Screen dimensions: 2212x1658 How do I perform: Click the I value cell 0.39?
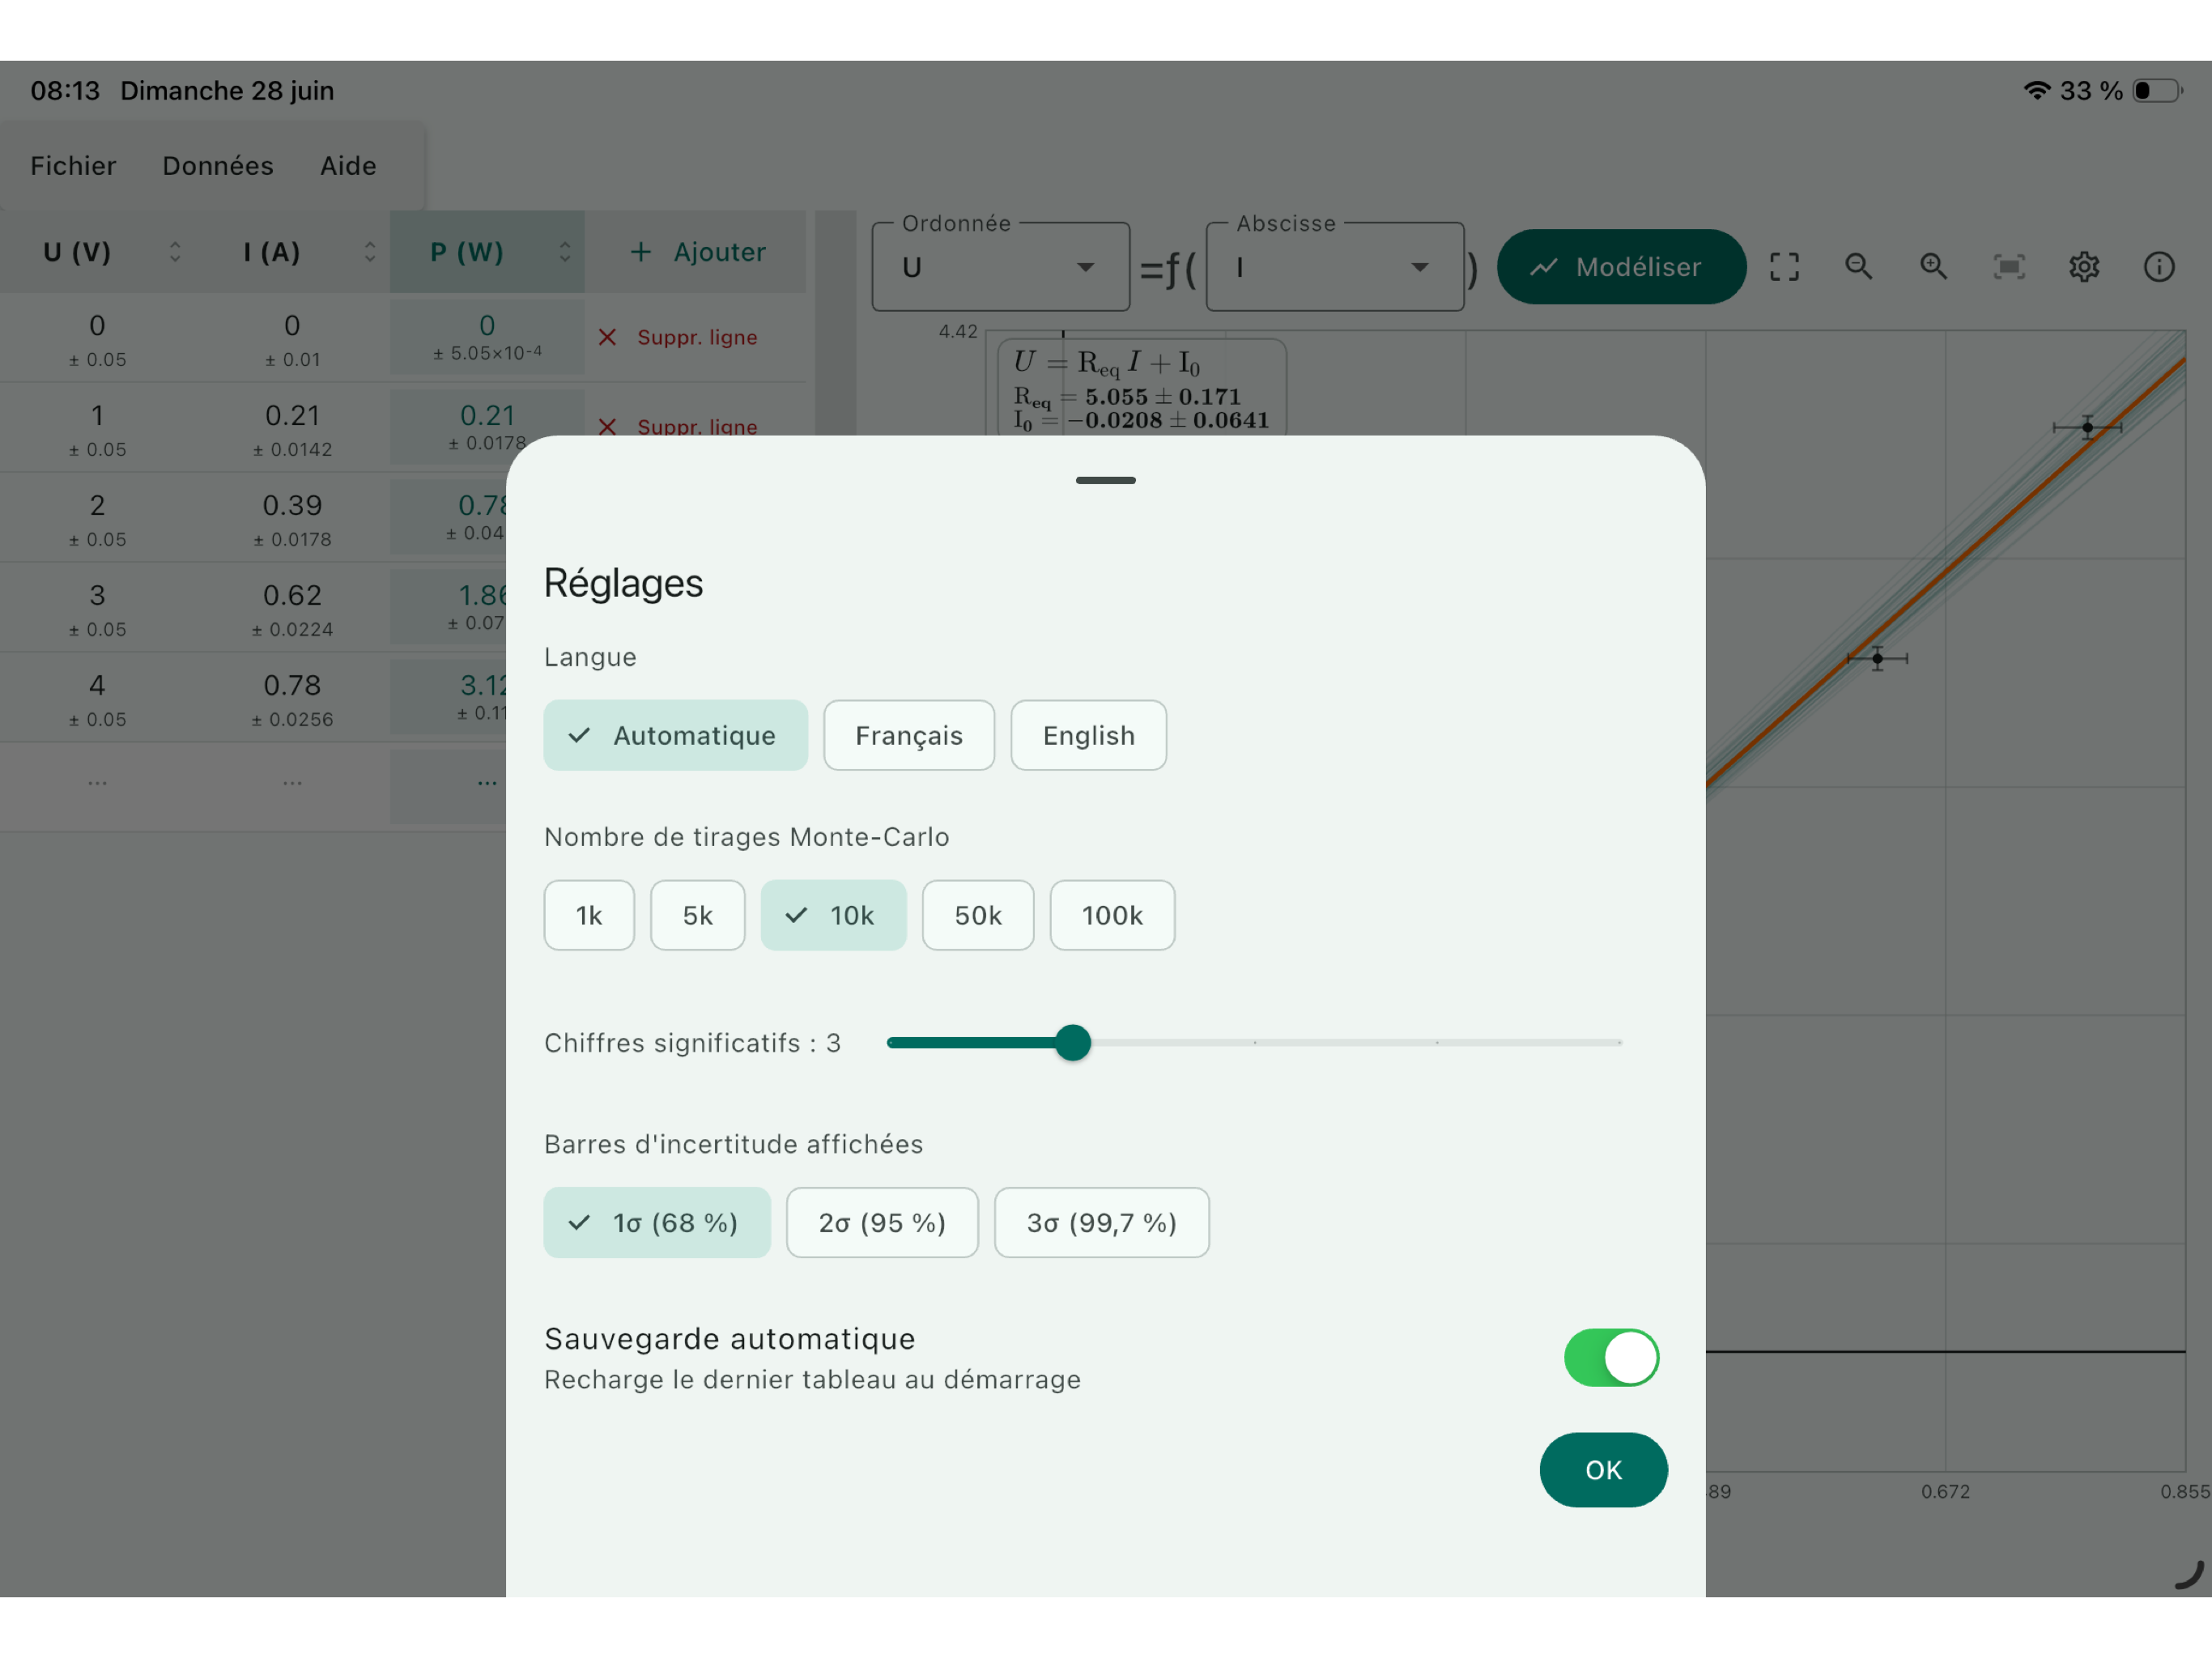(292, 517)
